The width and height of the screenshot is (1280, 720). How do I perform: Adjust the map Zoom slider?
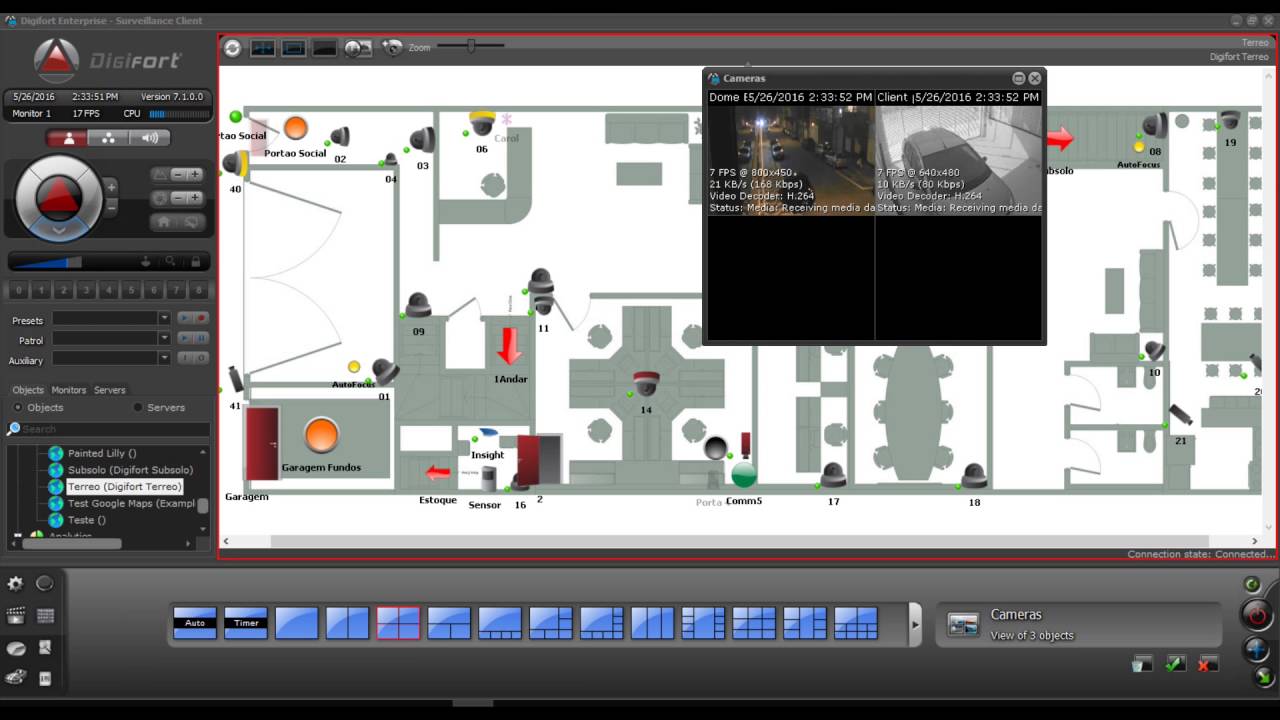pos(471,45)
